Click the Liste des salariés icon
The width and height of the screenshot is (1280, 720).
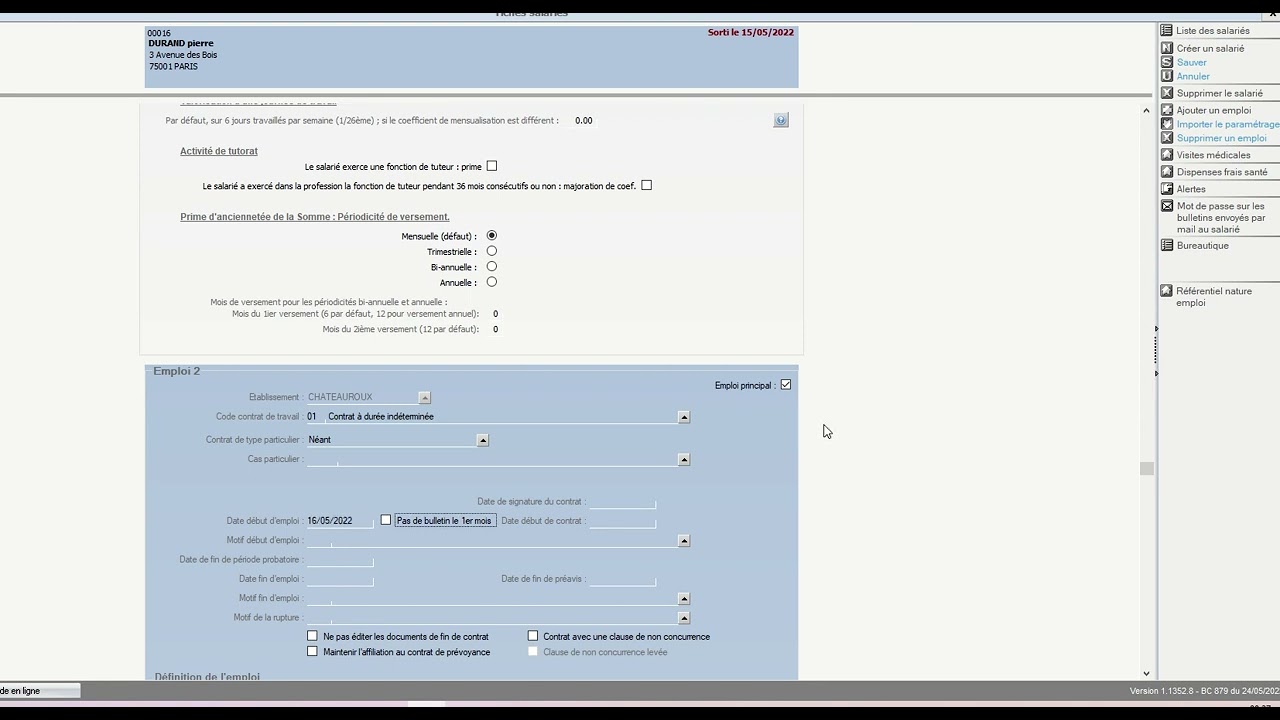coord(1166,31)
